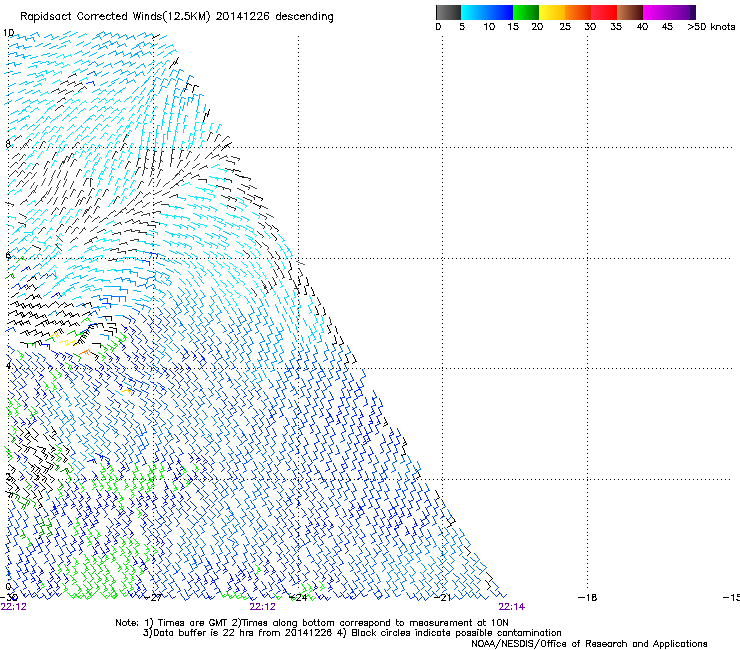
Task: Click the orange wind barb near latitude 4.3
Action: coord(85,352)
